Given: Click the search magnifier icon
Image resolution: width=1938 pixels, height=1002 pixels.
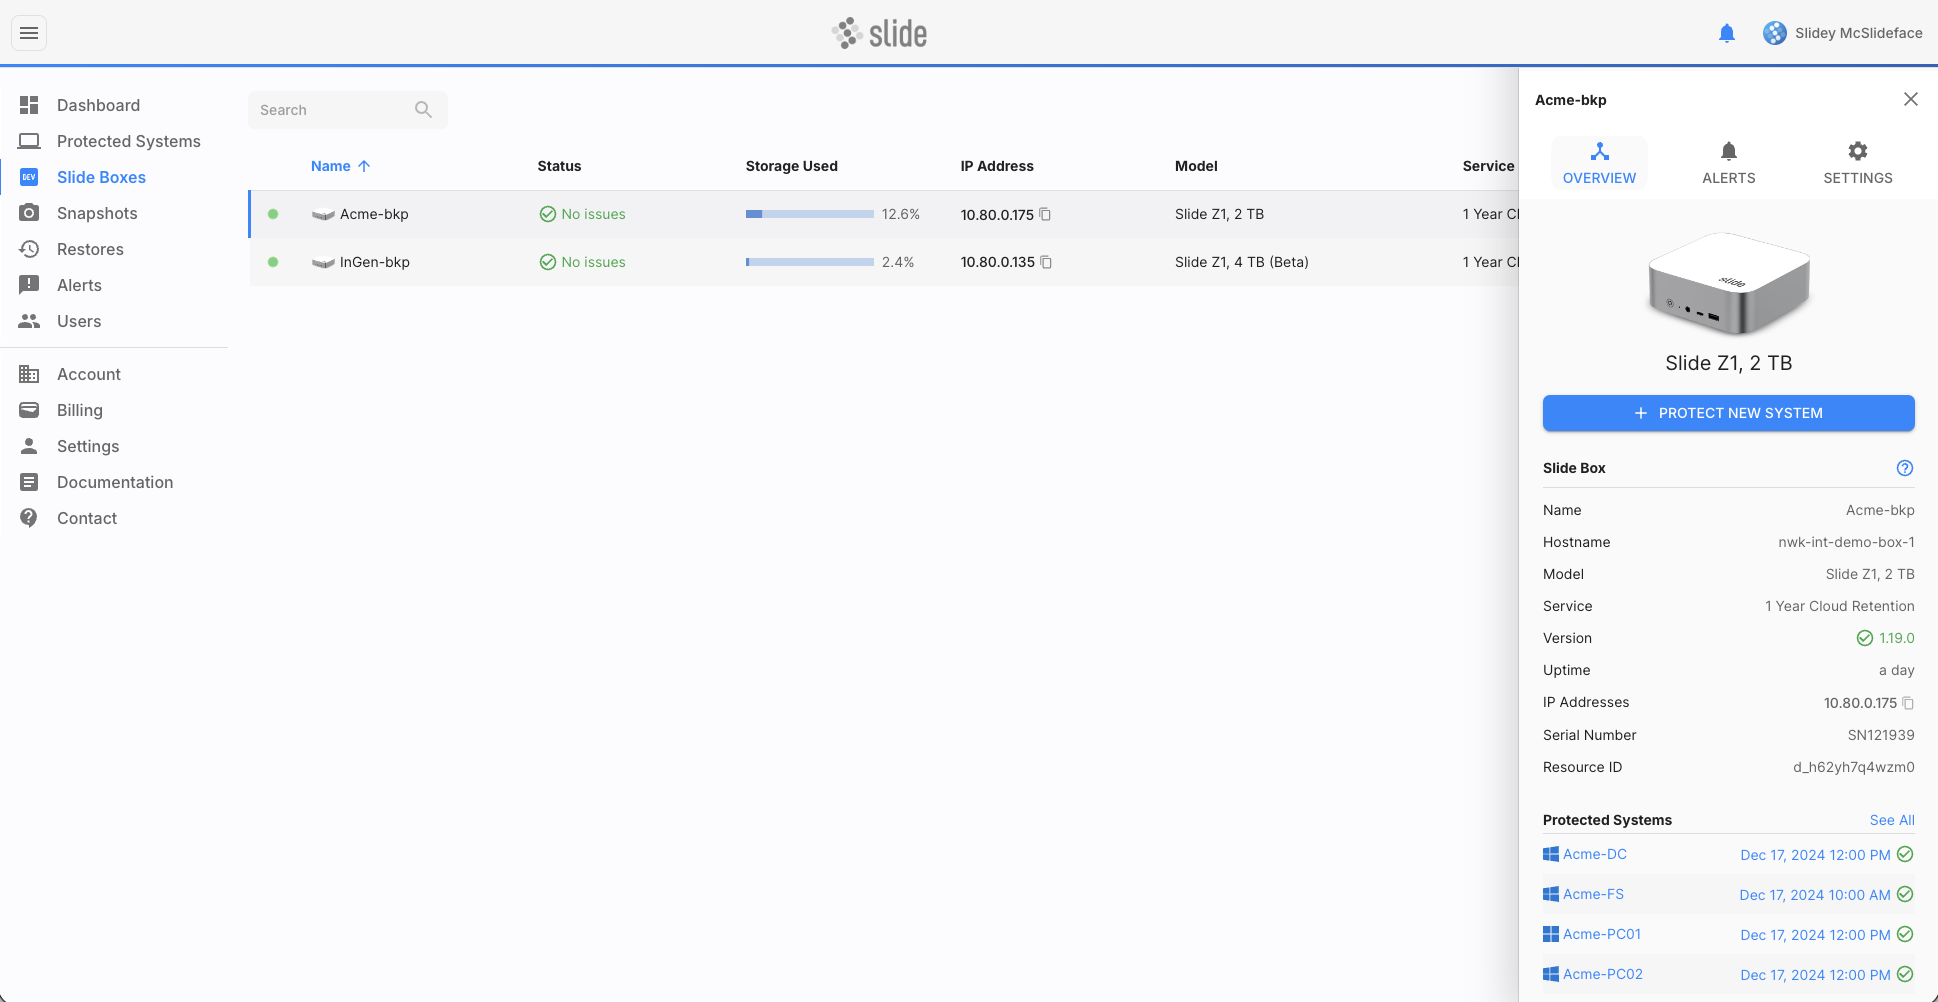Looking at the screenshot, I should (x=423, y=110).
